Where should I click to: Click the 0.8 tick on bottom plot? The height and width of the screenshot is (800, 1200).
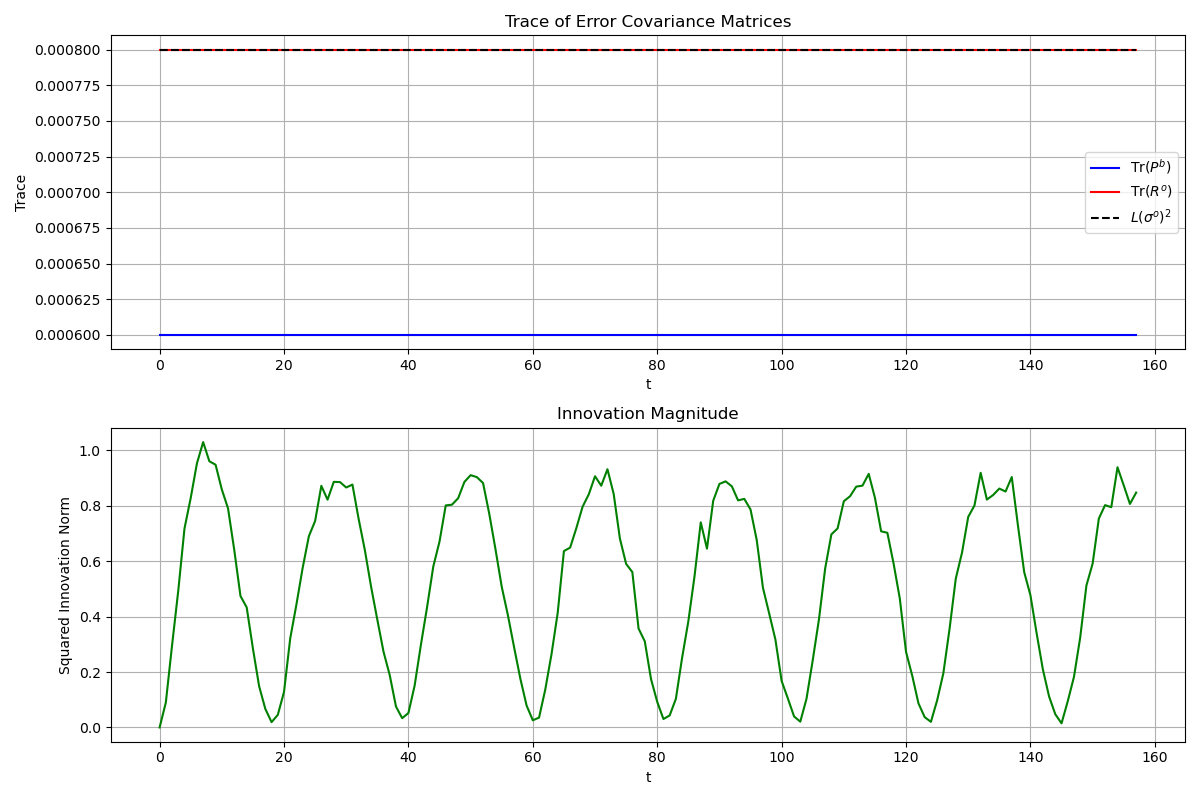pyautogui.click(x=92, y=506)
